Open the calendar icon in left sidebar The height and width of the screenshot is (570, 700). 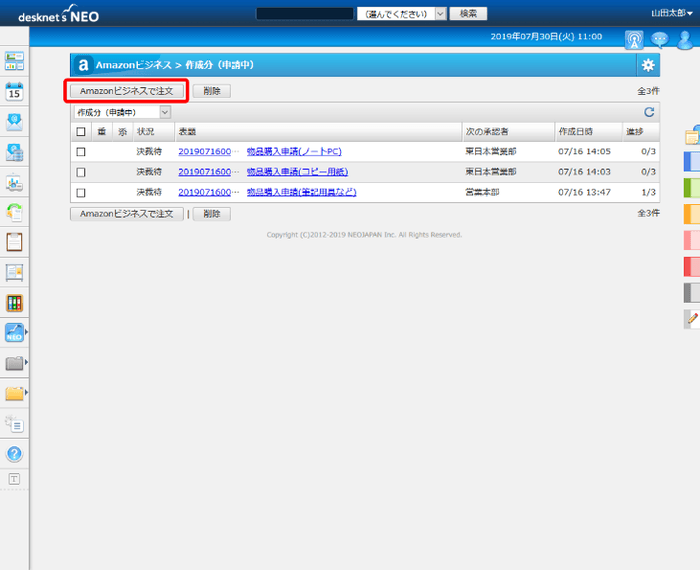pos(14,92)
